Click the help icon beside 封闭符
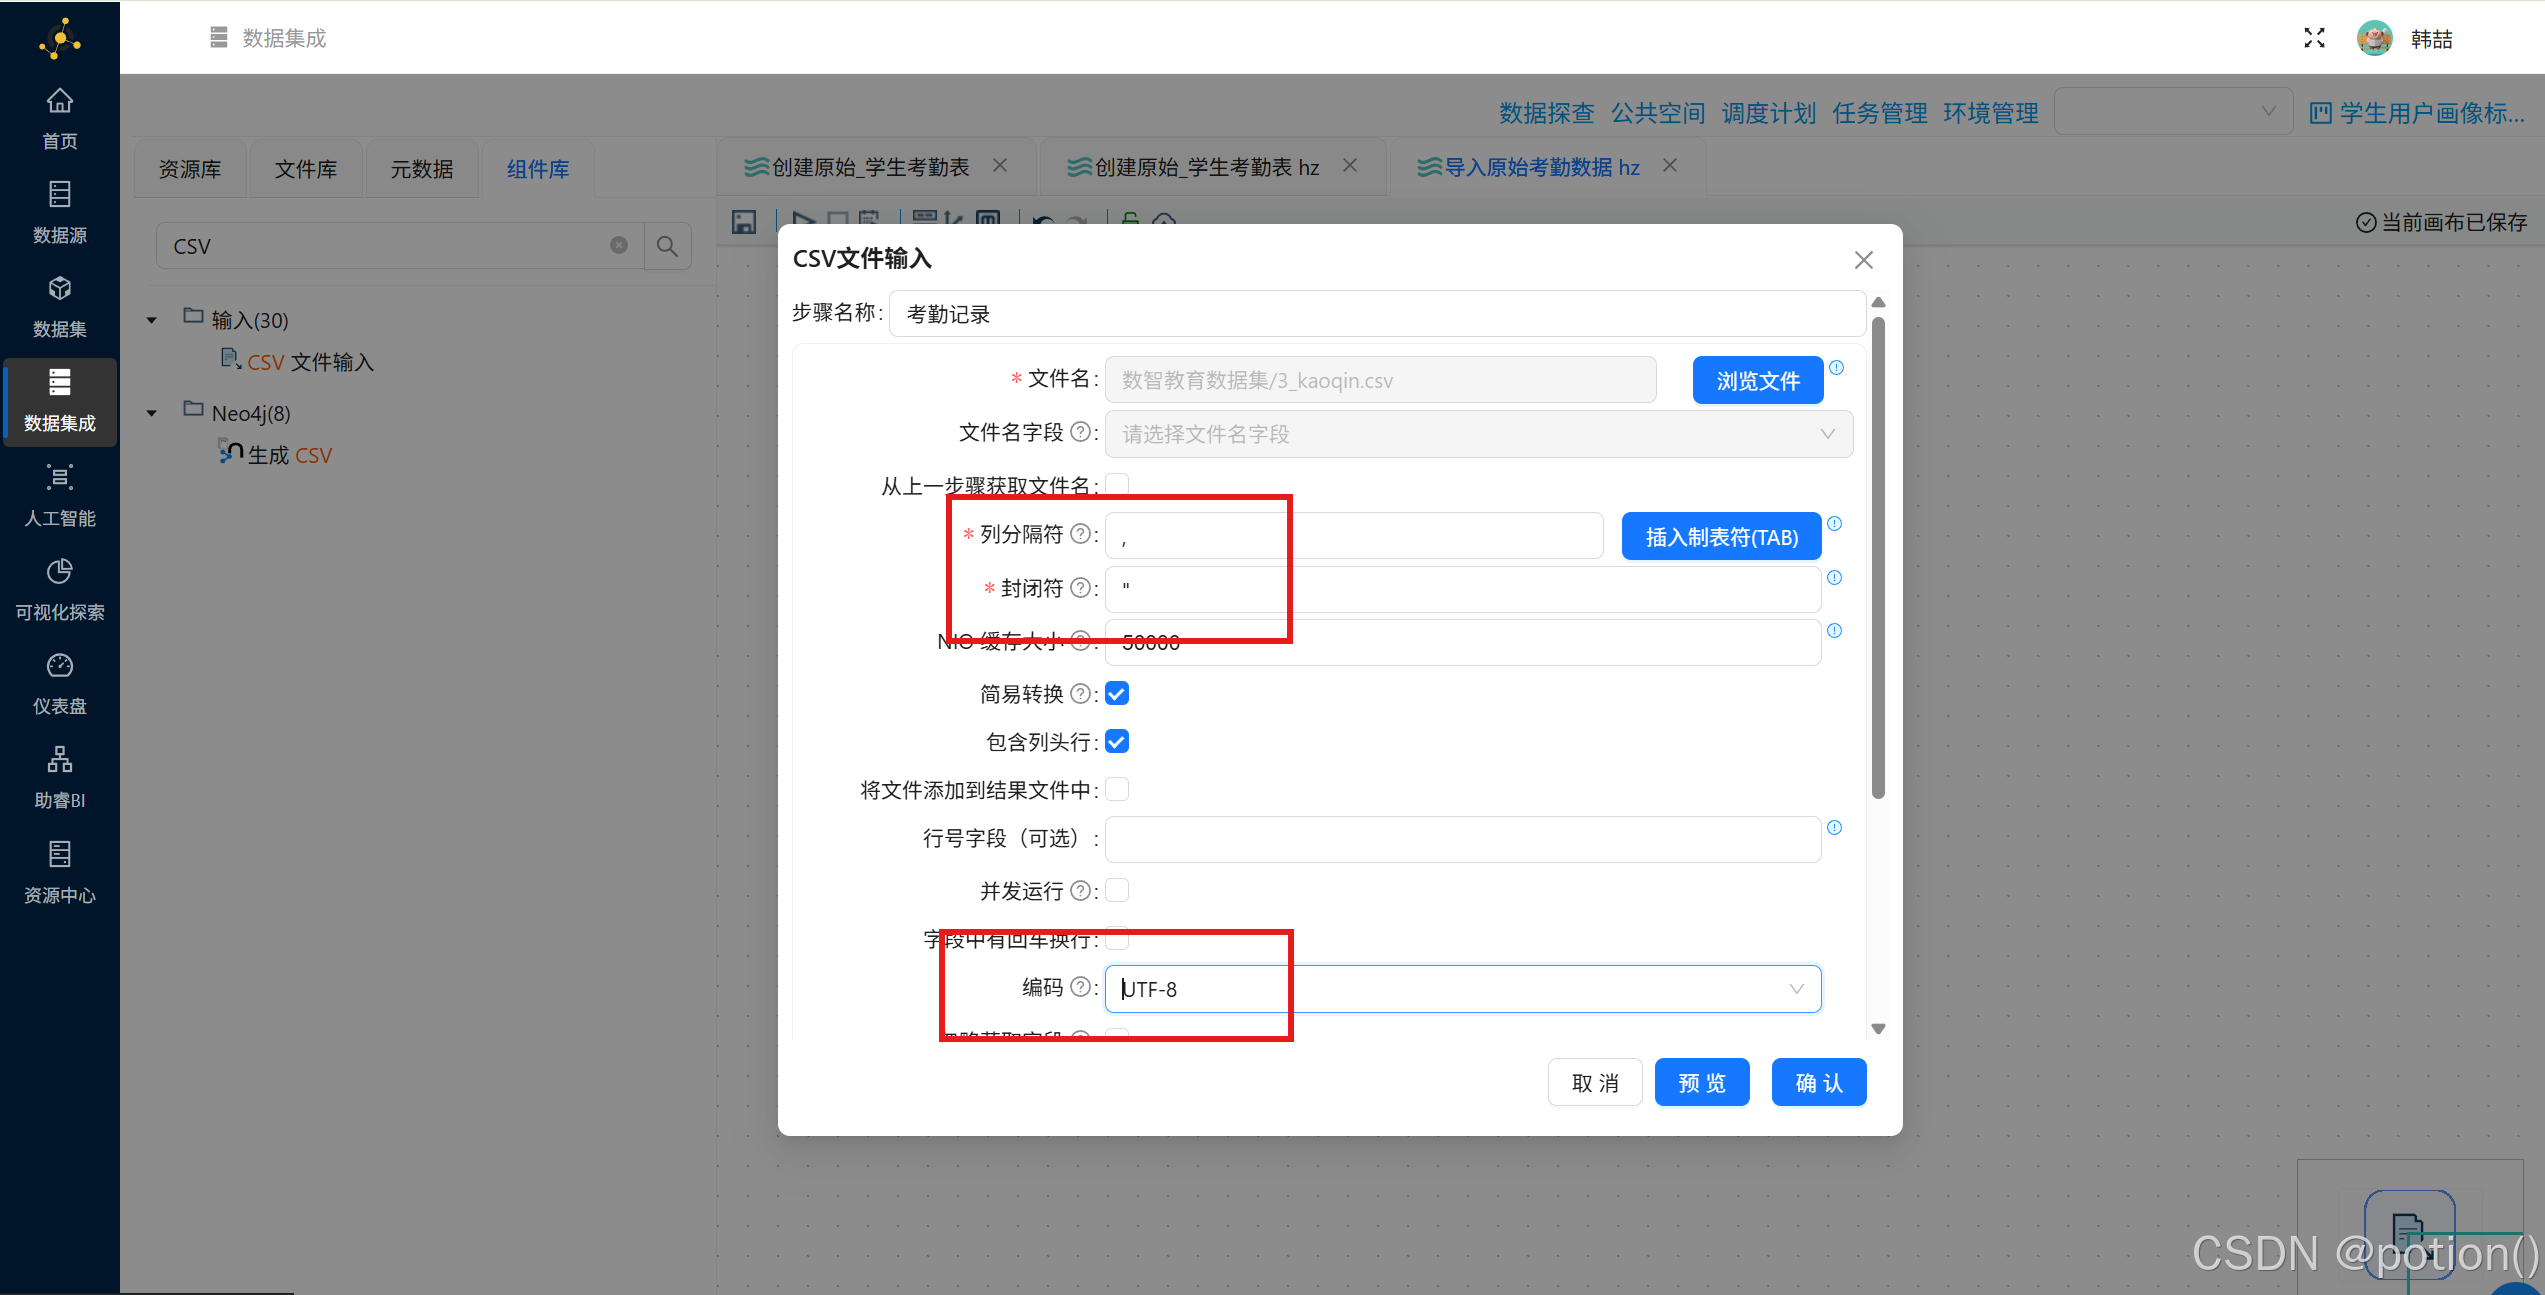The height and width of the screenshot is (1295, 2545). pyautogui.click(x=1080, y=588)
